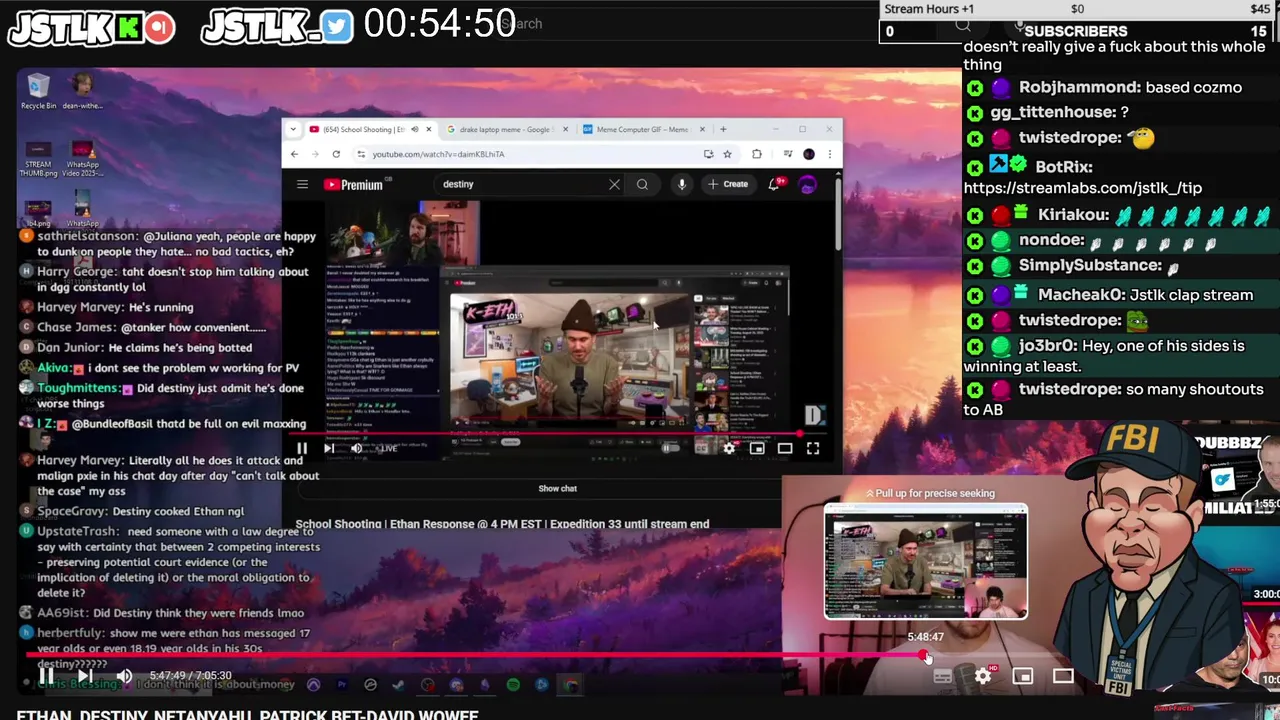Open YouTube notifications bell
This screenshot has width=1280, height=720.
(773, 184)
